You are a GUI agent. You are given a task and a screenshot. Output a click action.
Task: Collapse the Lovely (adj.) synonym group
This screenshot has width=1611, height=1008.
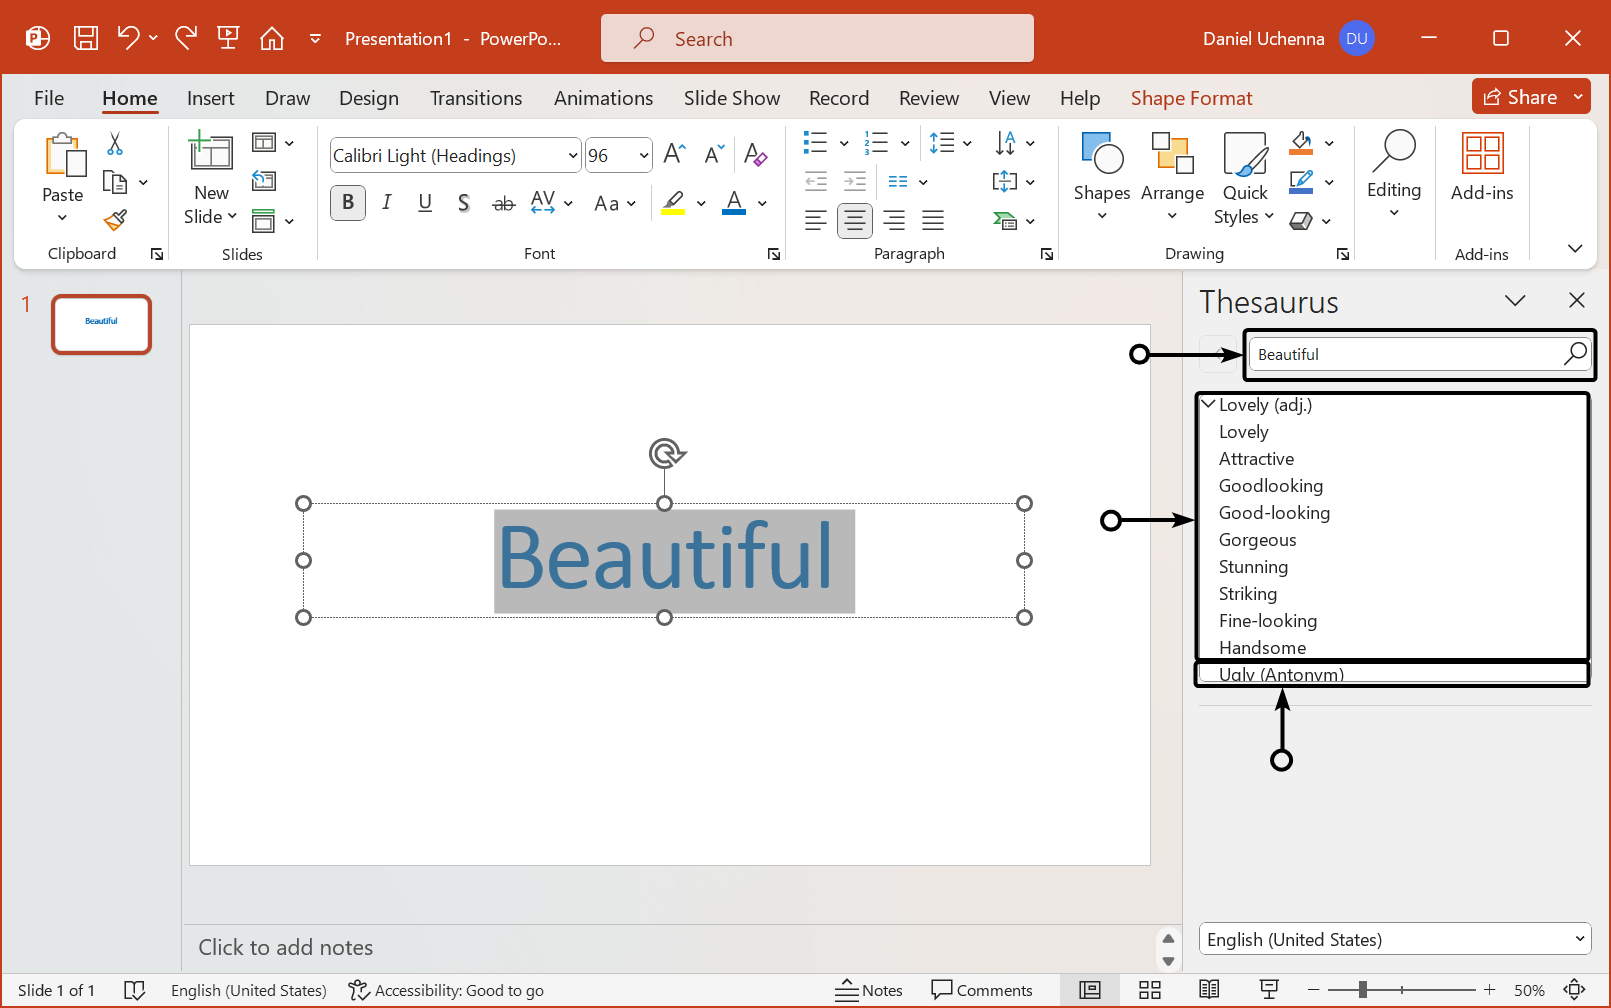tap(1209, 404)
